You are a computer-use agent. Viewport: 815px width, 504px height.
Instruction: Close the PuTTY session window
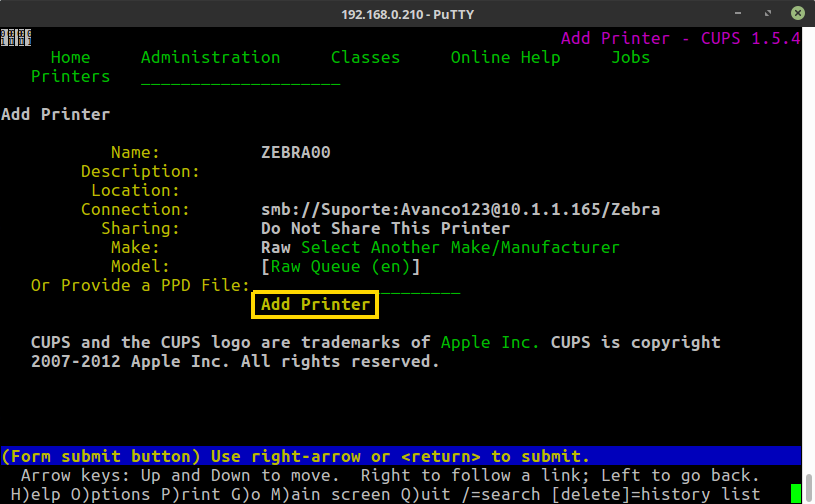pyautogui.click(x=797, y=13)
